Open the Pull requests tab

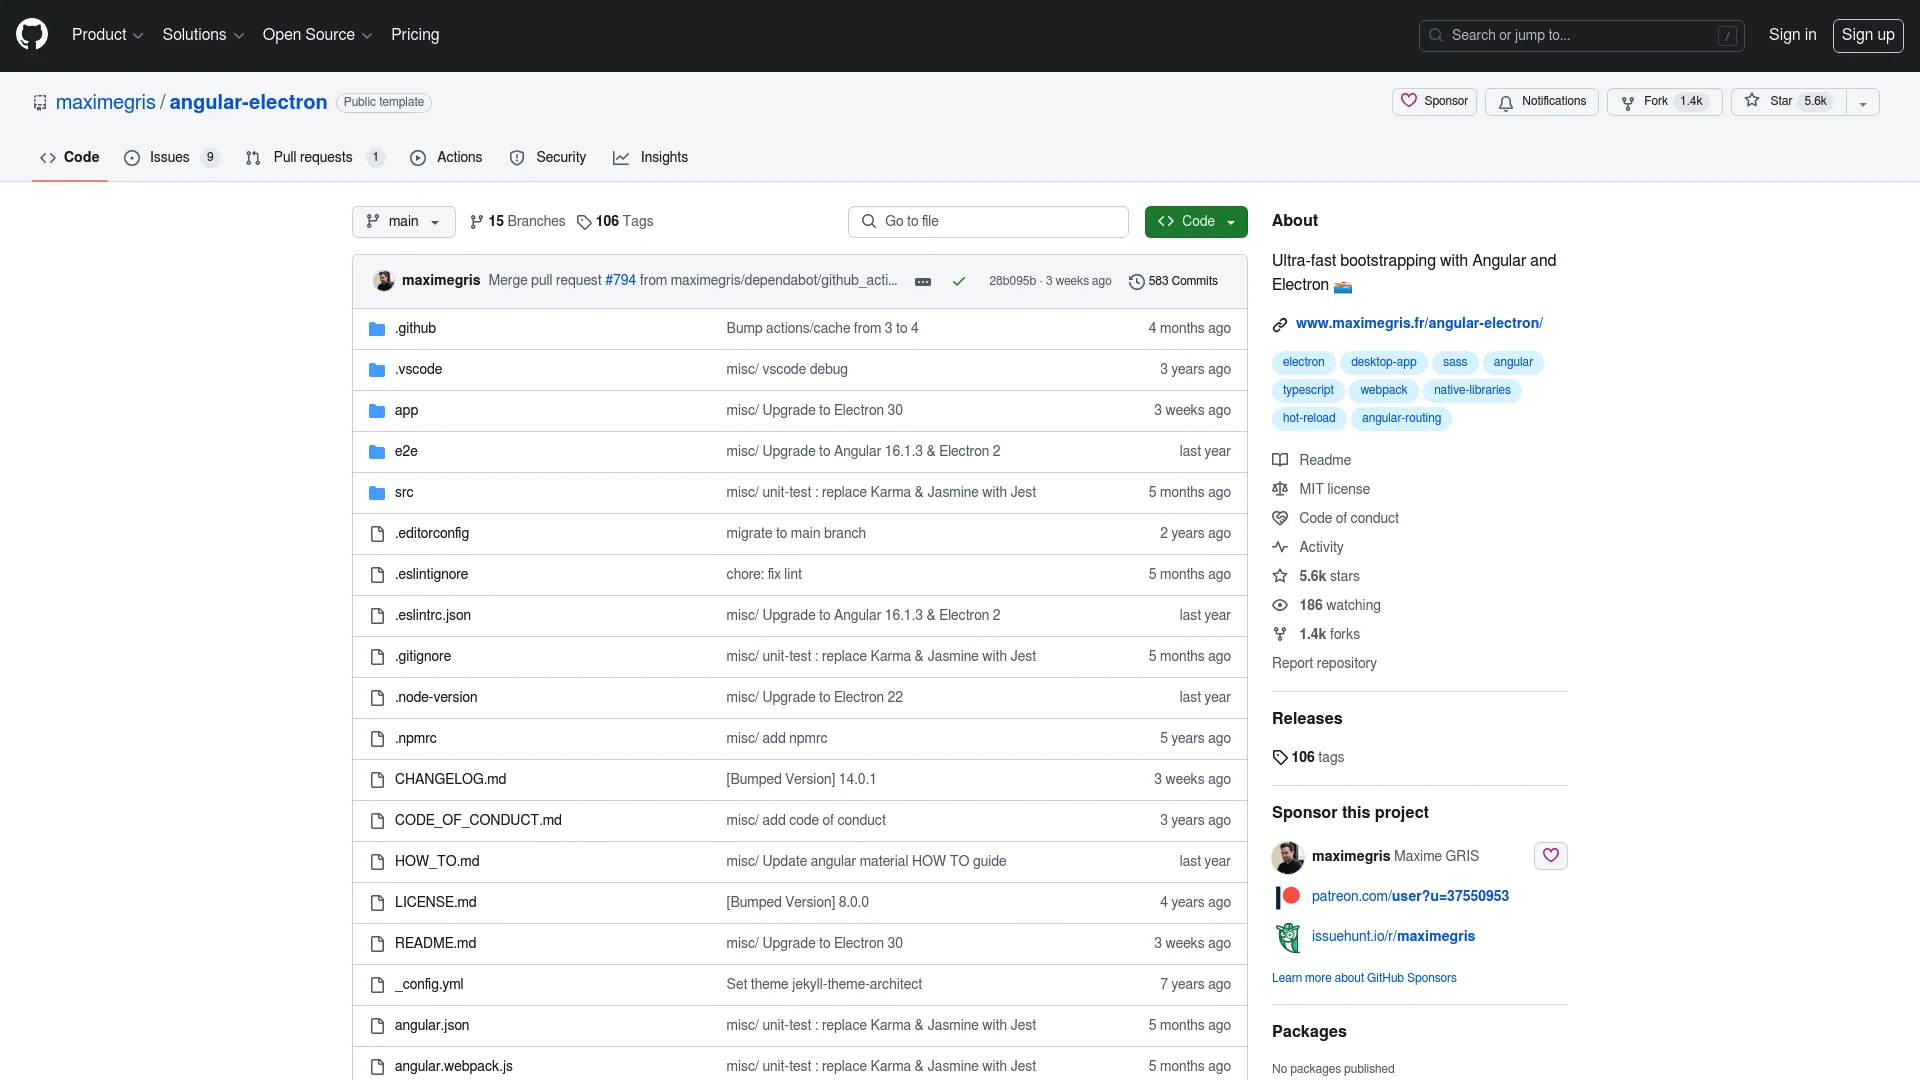point(314,158)
